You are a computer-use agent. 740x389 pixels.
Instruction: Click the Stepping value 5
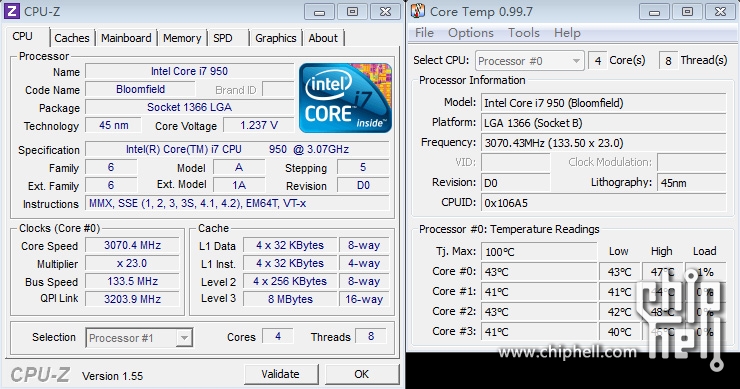point(363,167)
